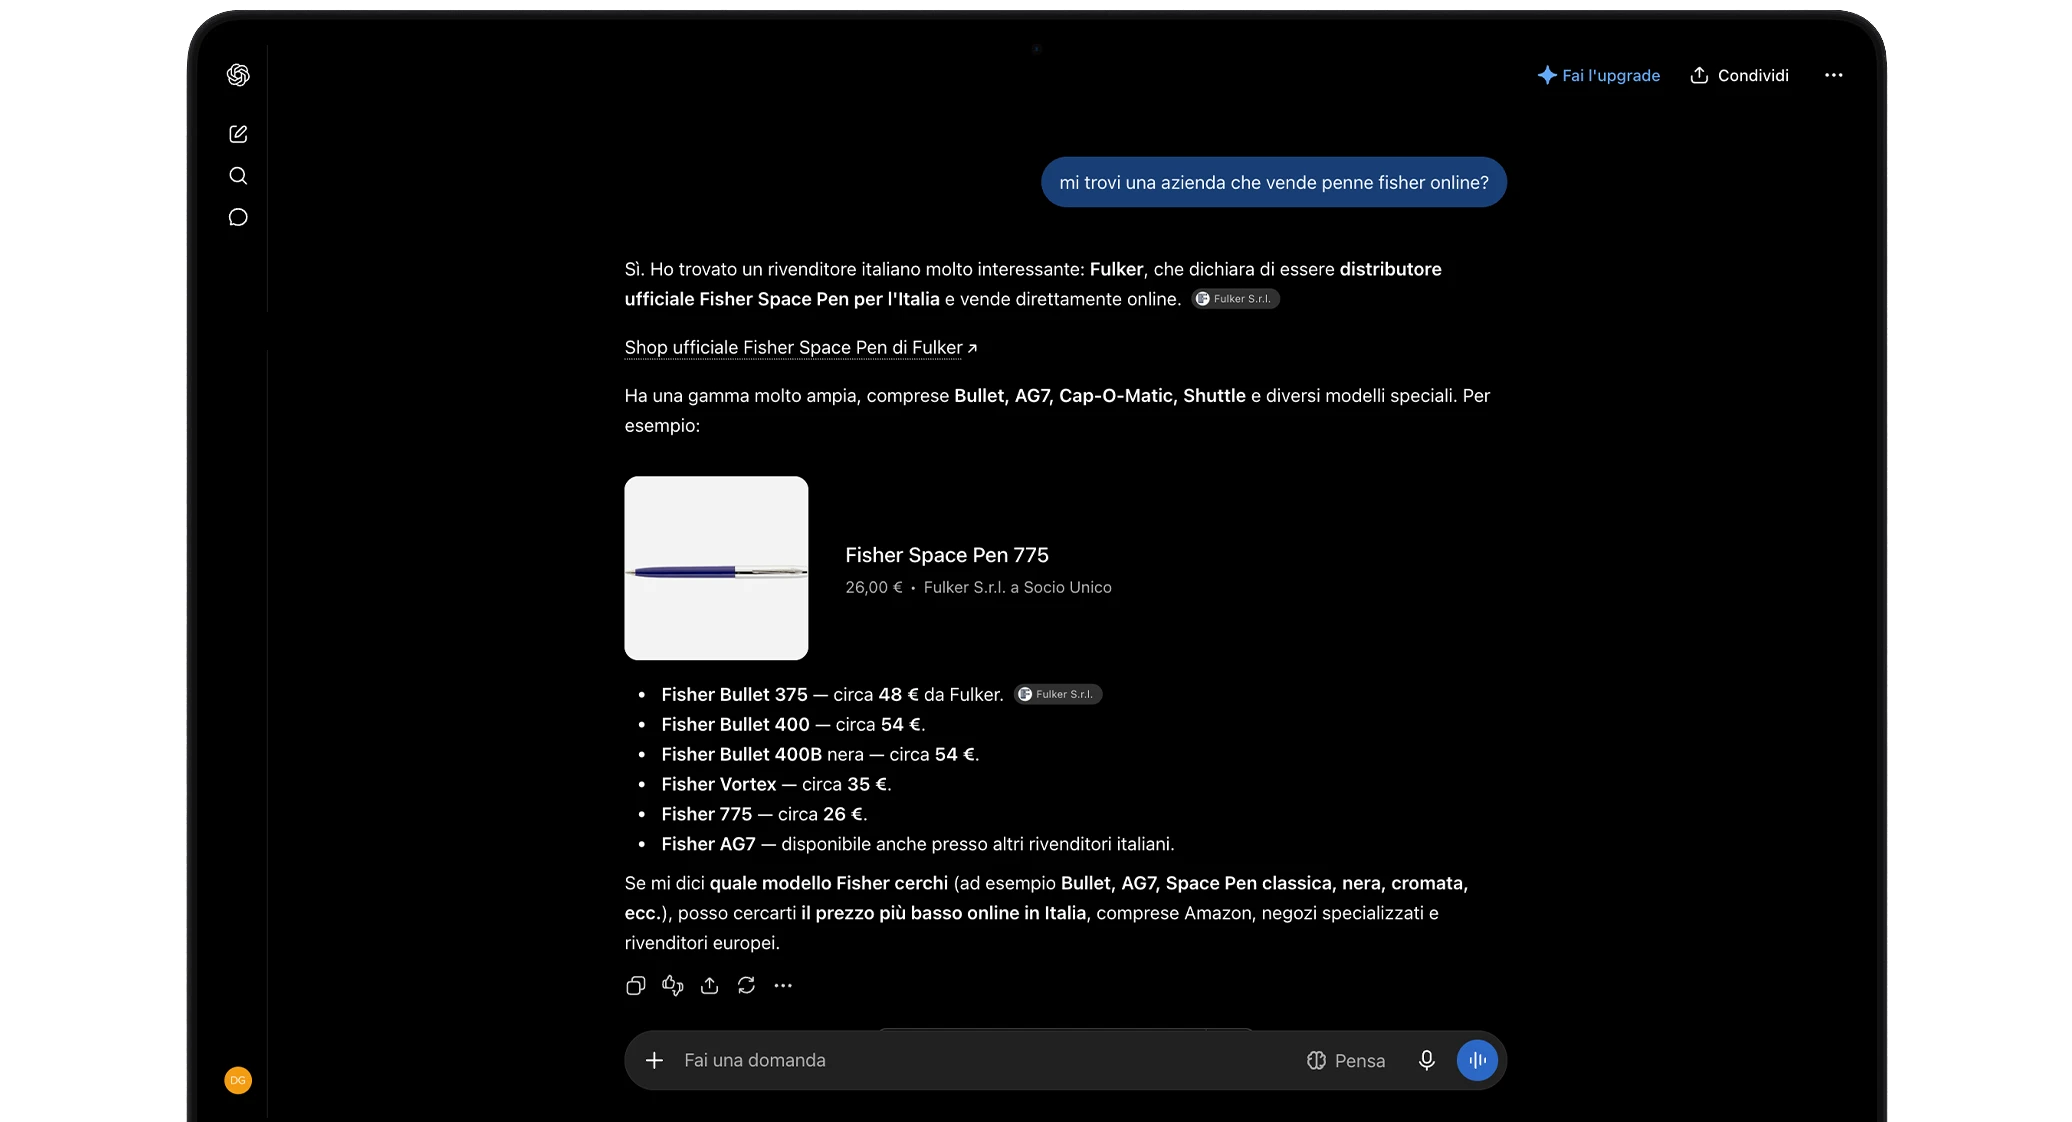
Task: Copy the response with the copy icon
Action: point(635,986)
